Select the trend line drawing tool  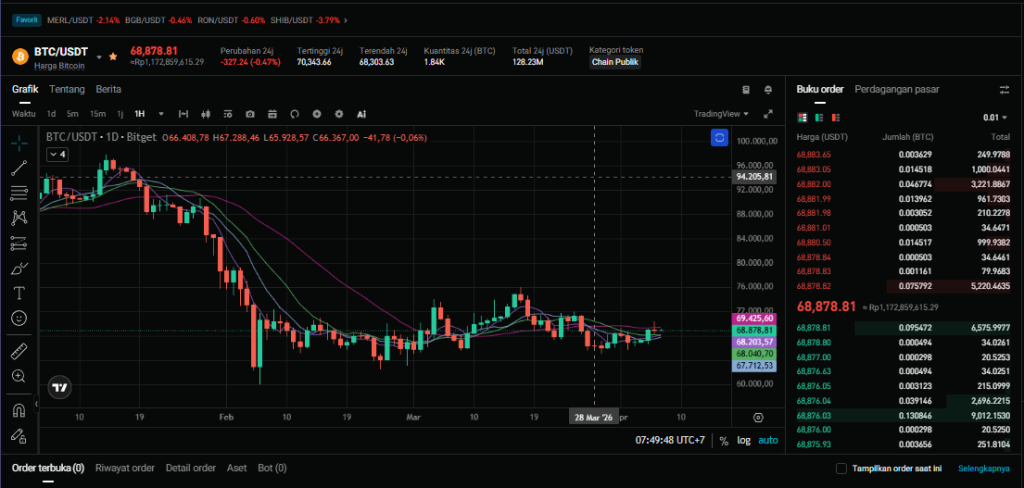click(x=18, y=168)
